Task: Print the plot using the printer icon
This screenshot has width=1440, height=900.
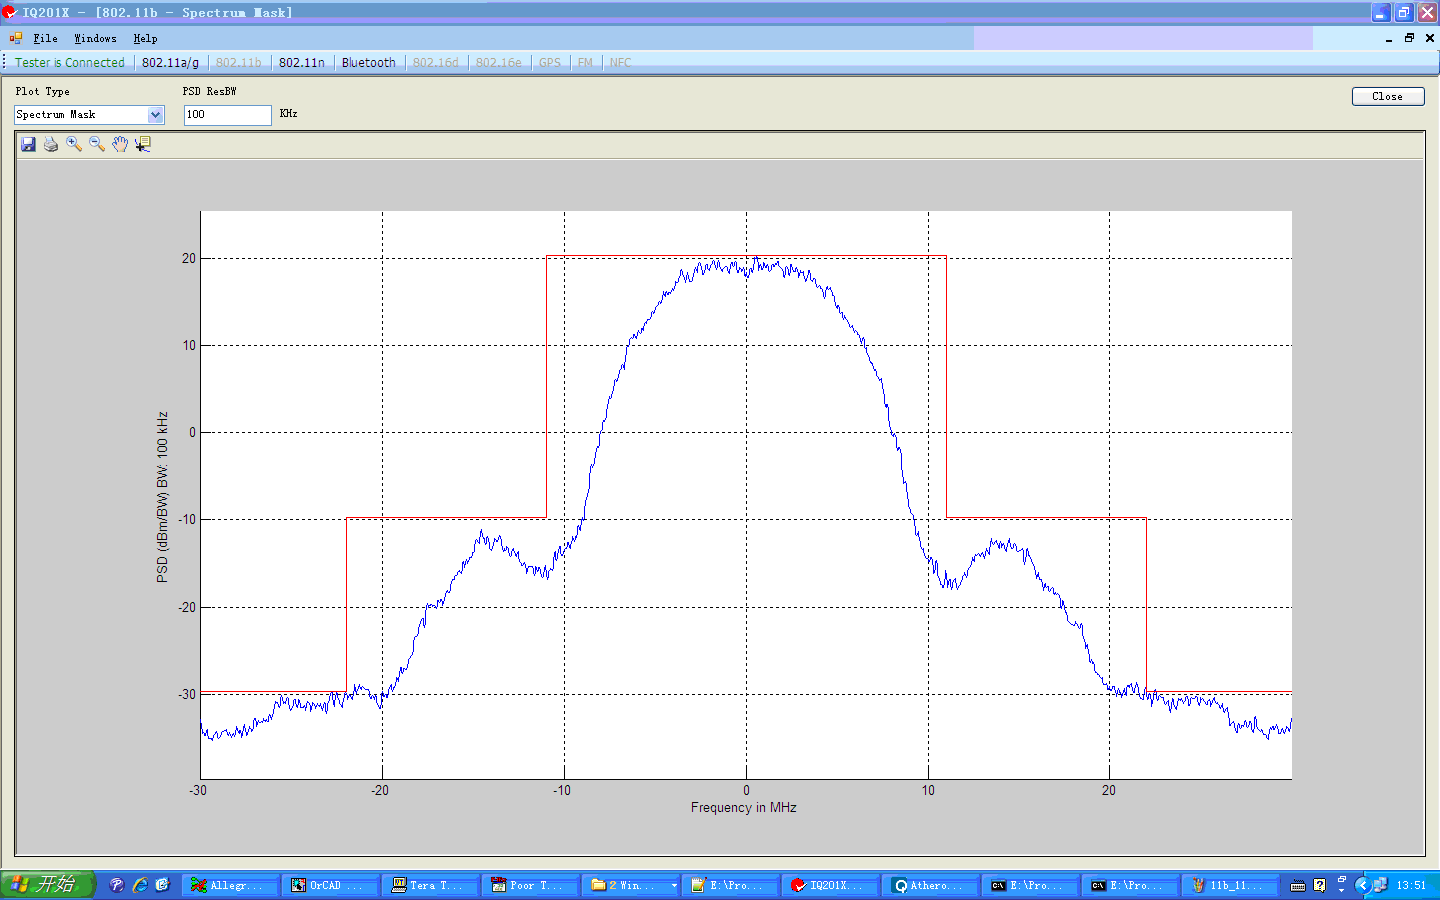Action: [51, 144]
